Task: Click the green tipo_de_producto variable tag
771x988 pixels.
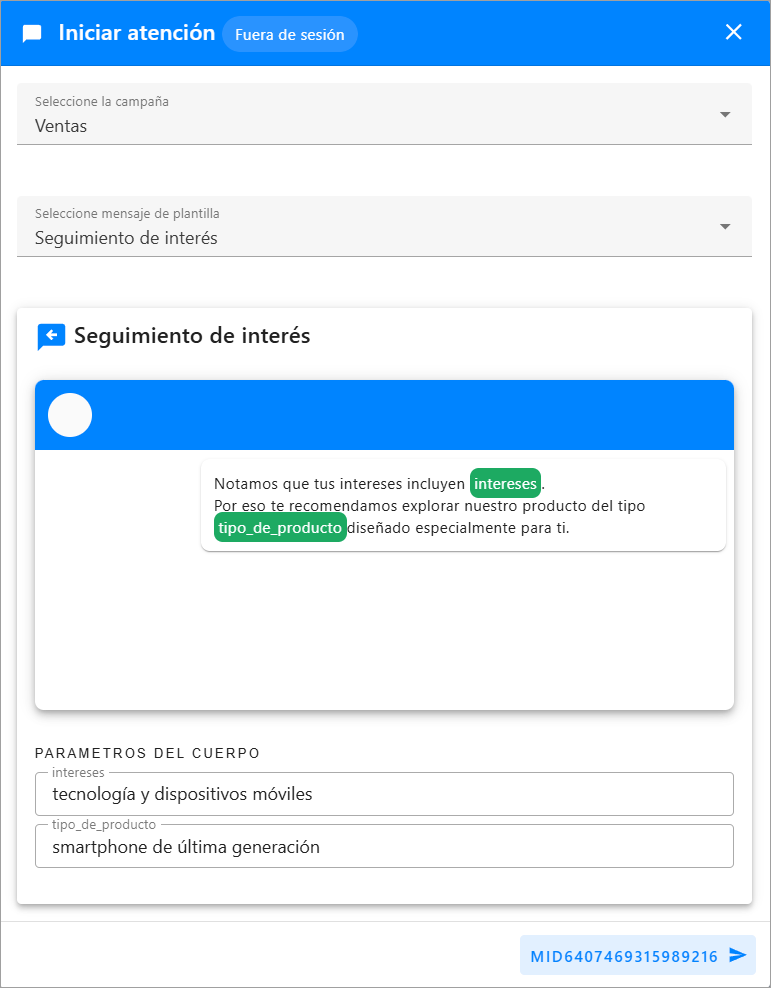Action: [280, 528]
